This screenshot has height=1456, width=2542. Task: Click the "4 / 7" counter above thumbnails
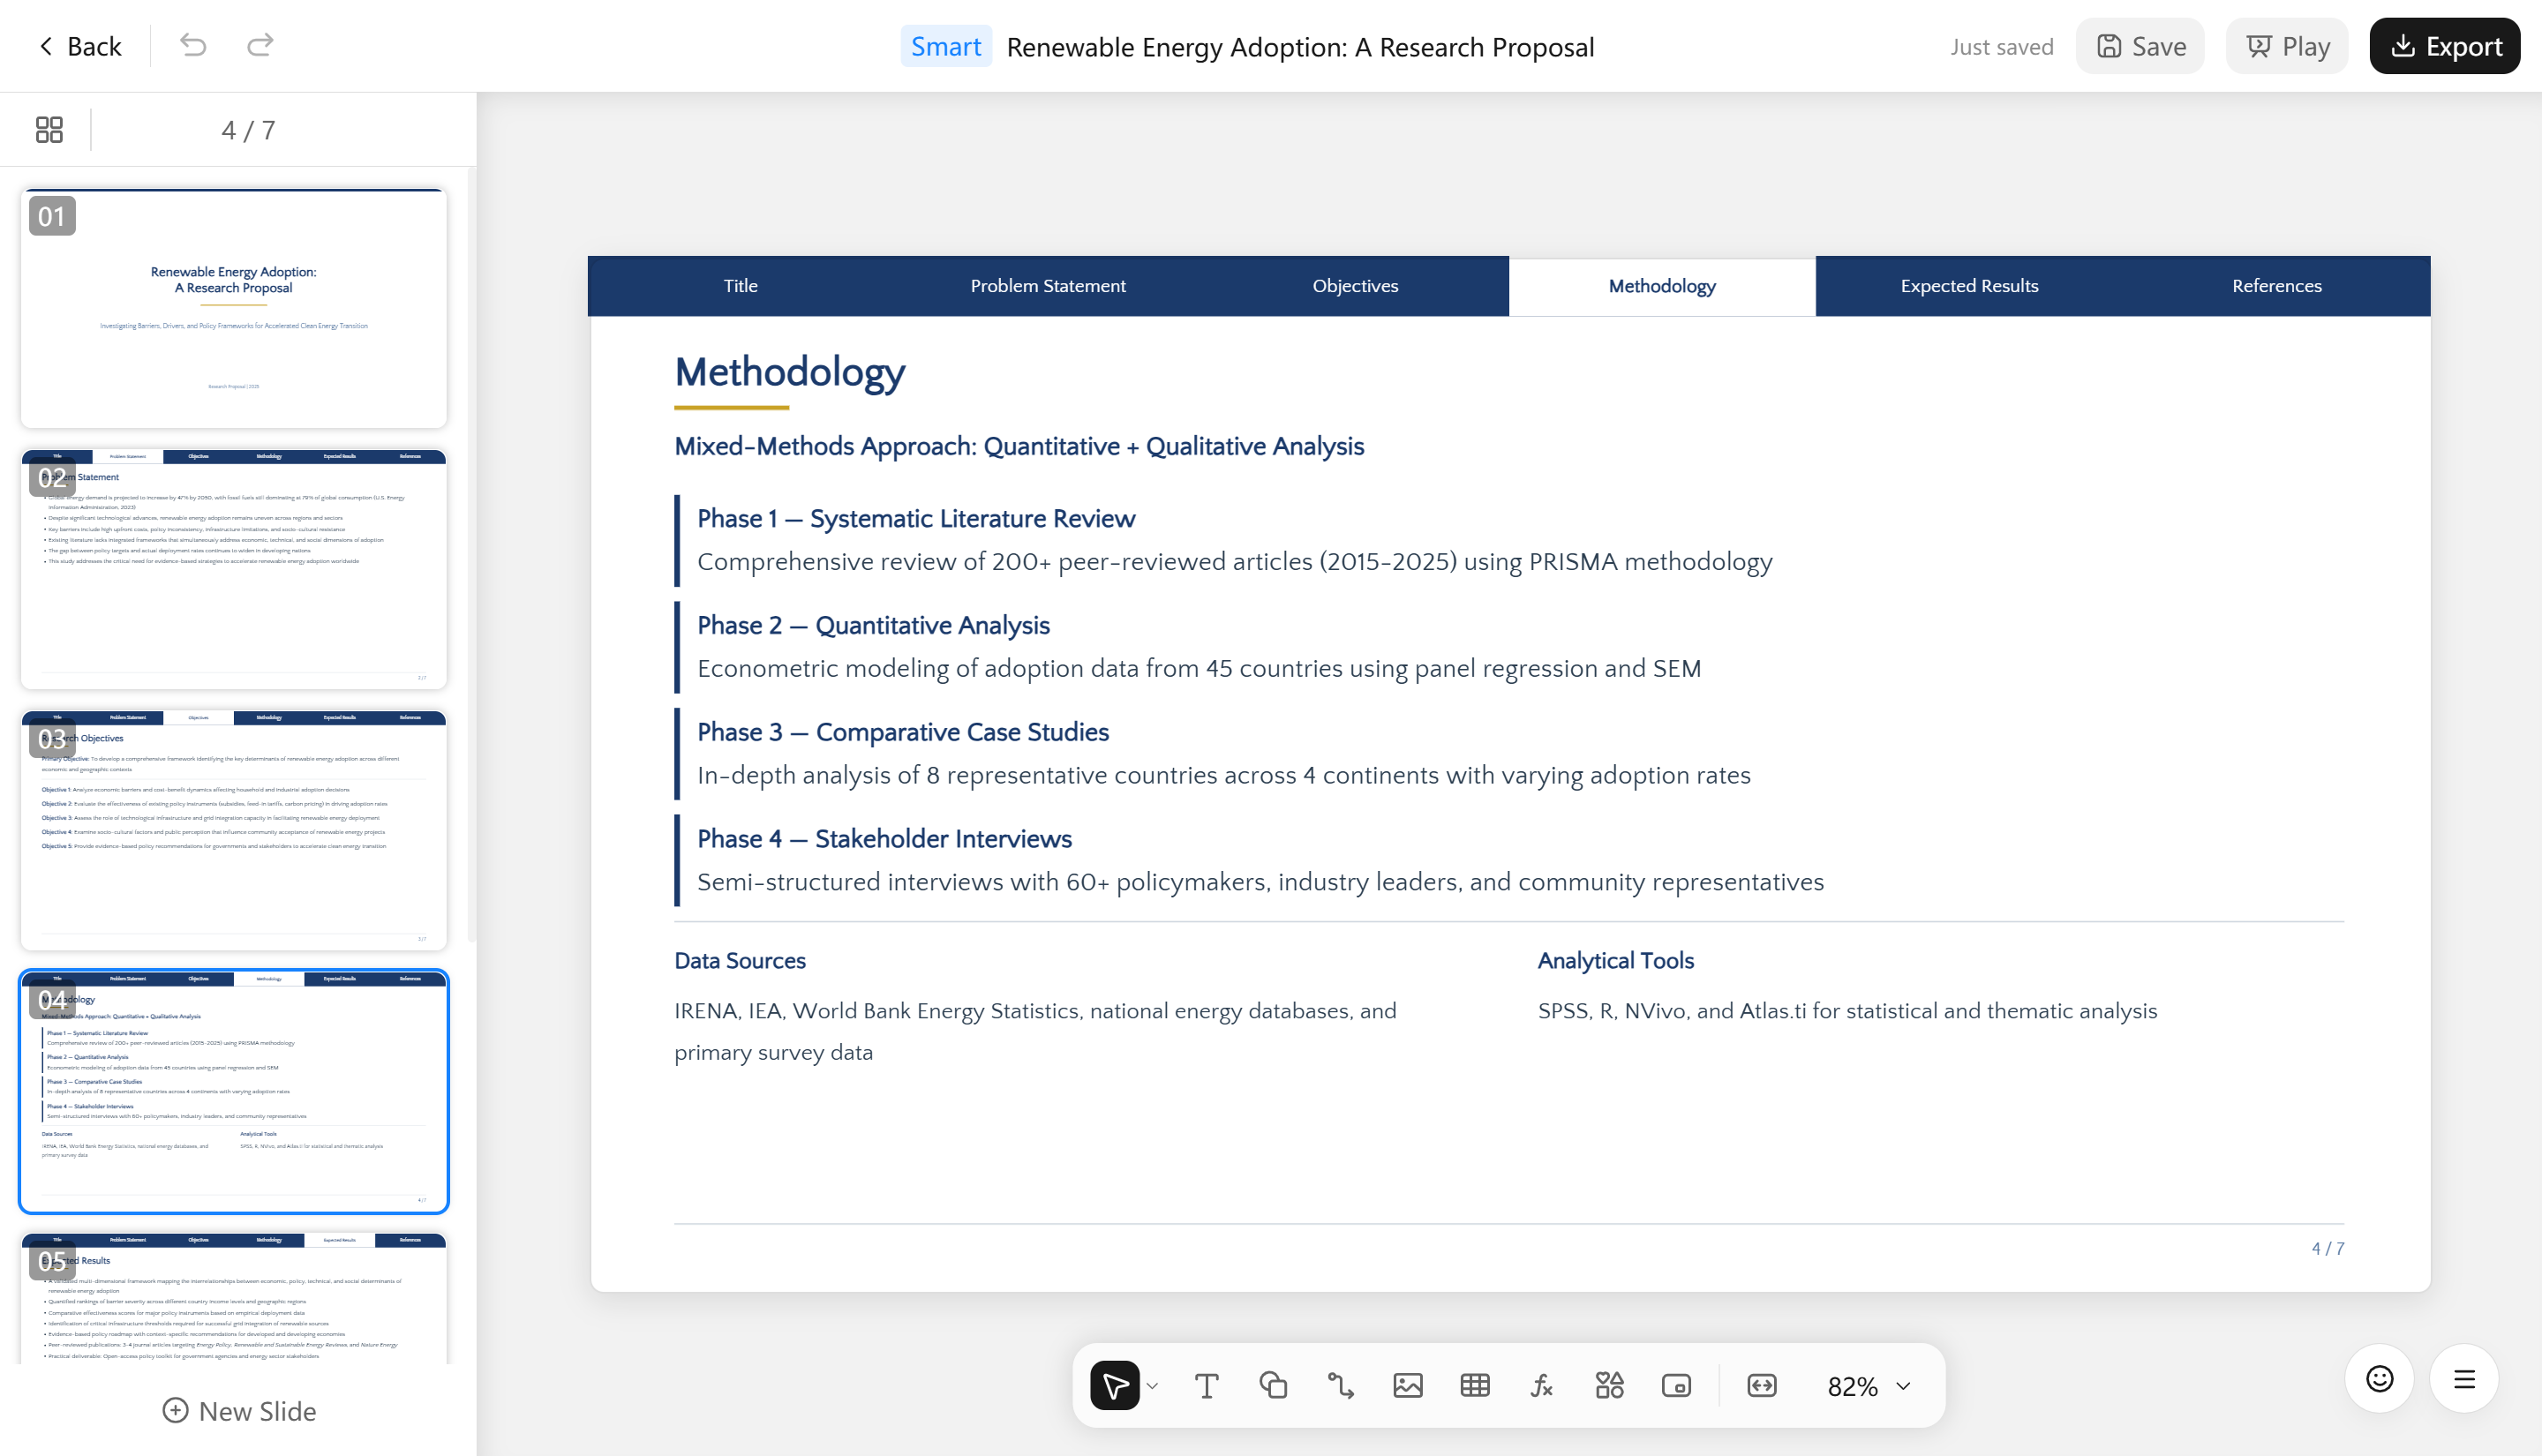248,130
